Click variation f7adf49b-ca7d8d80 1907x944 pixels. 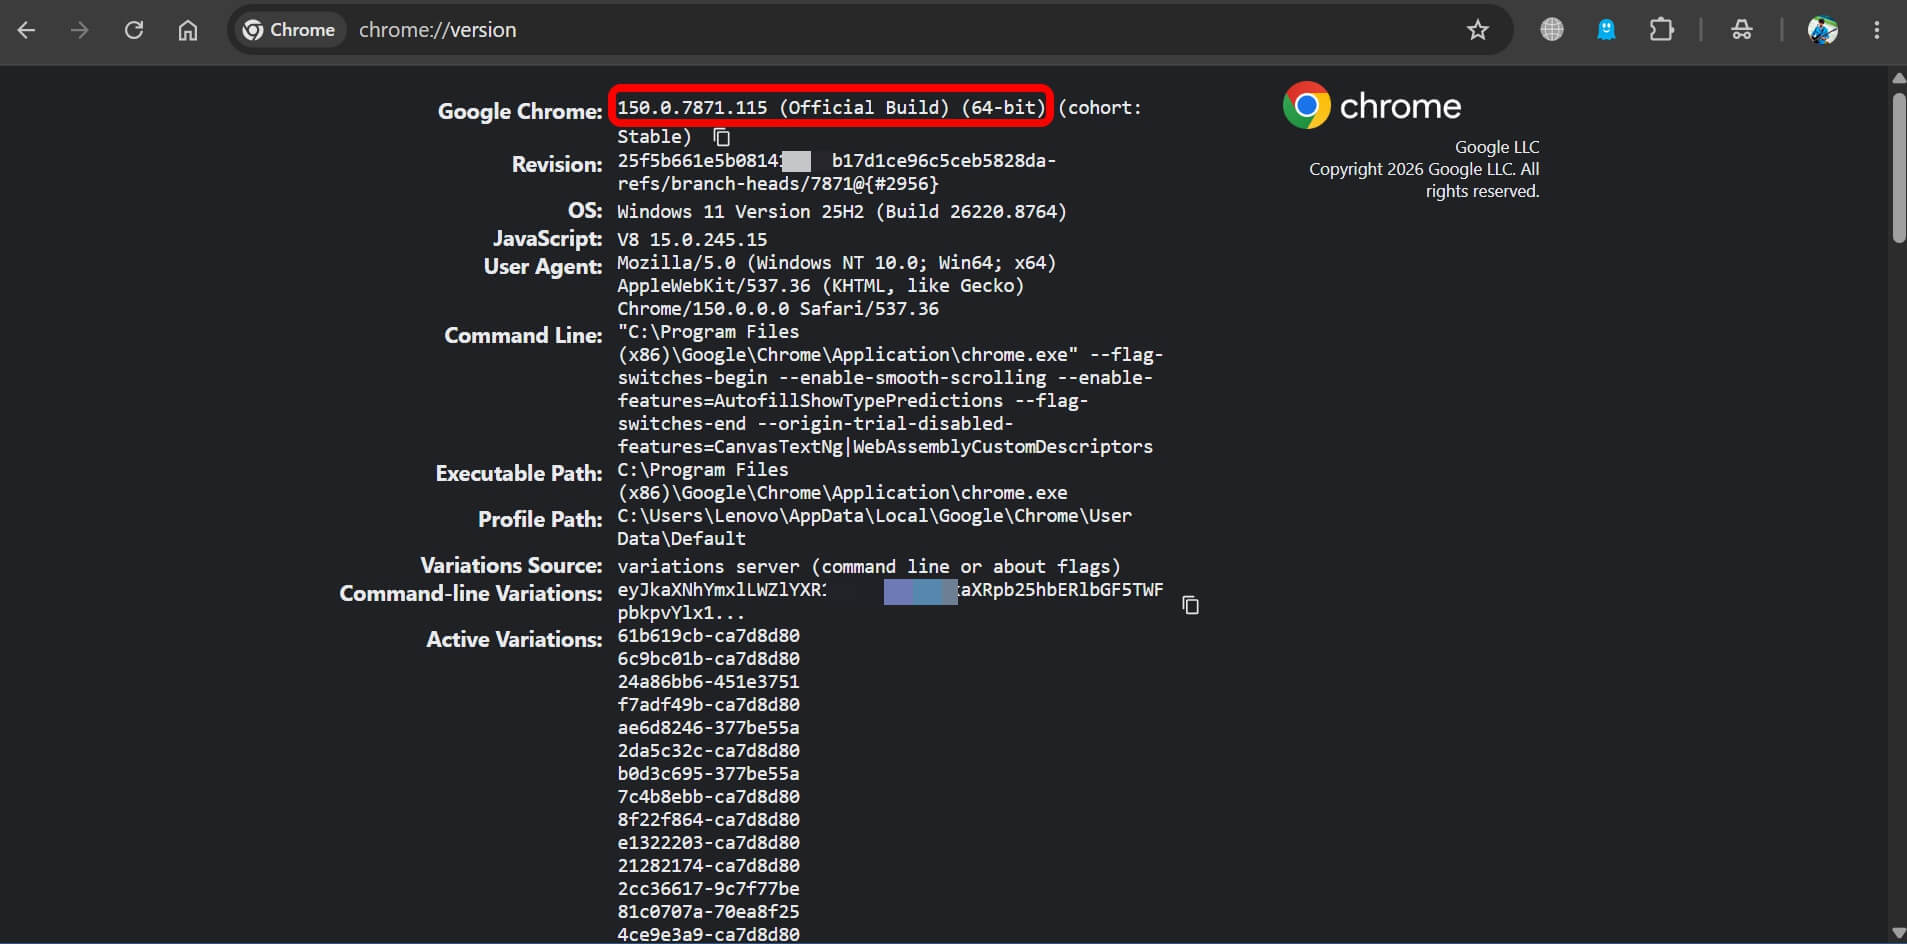point(708,704)
